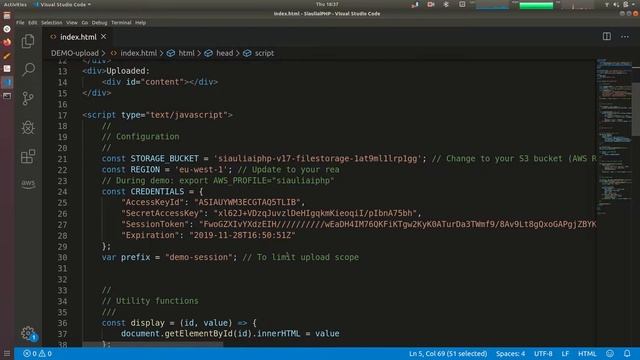Open the Selection menu
The image size is (640, 360).
point(51,23)
